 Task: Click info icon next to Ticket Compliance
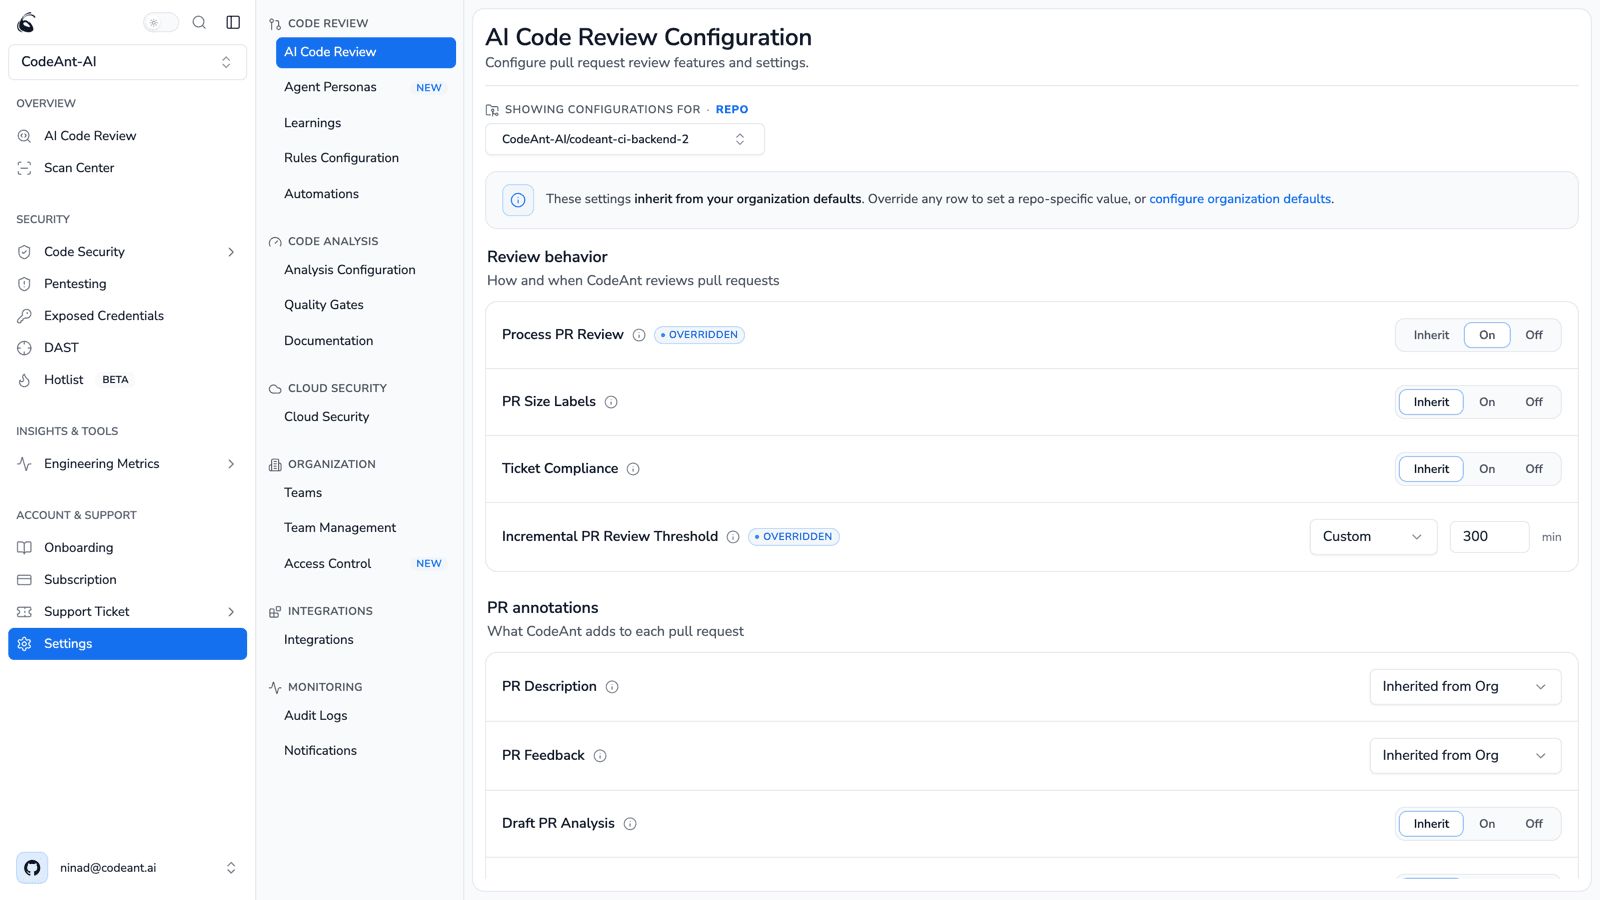pos(633,469)
